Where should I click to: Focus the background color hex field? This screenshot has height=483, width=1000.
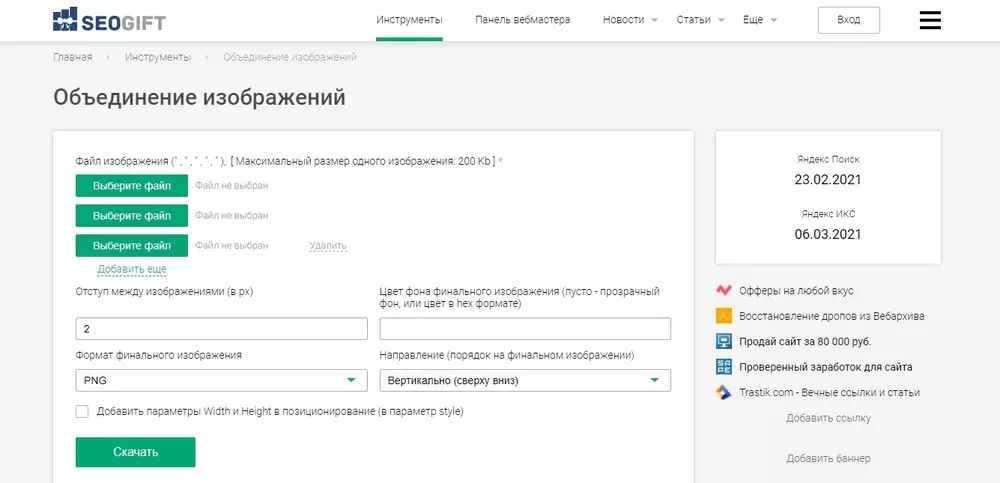click(525, 329)
